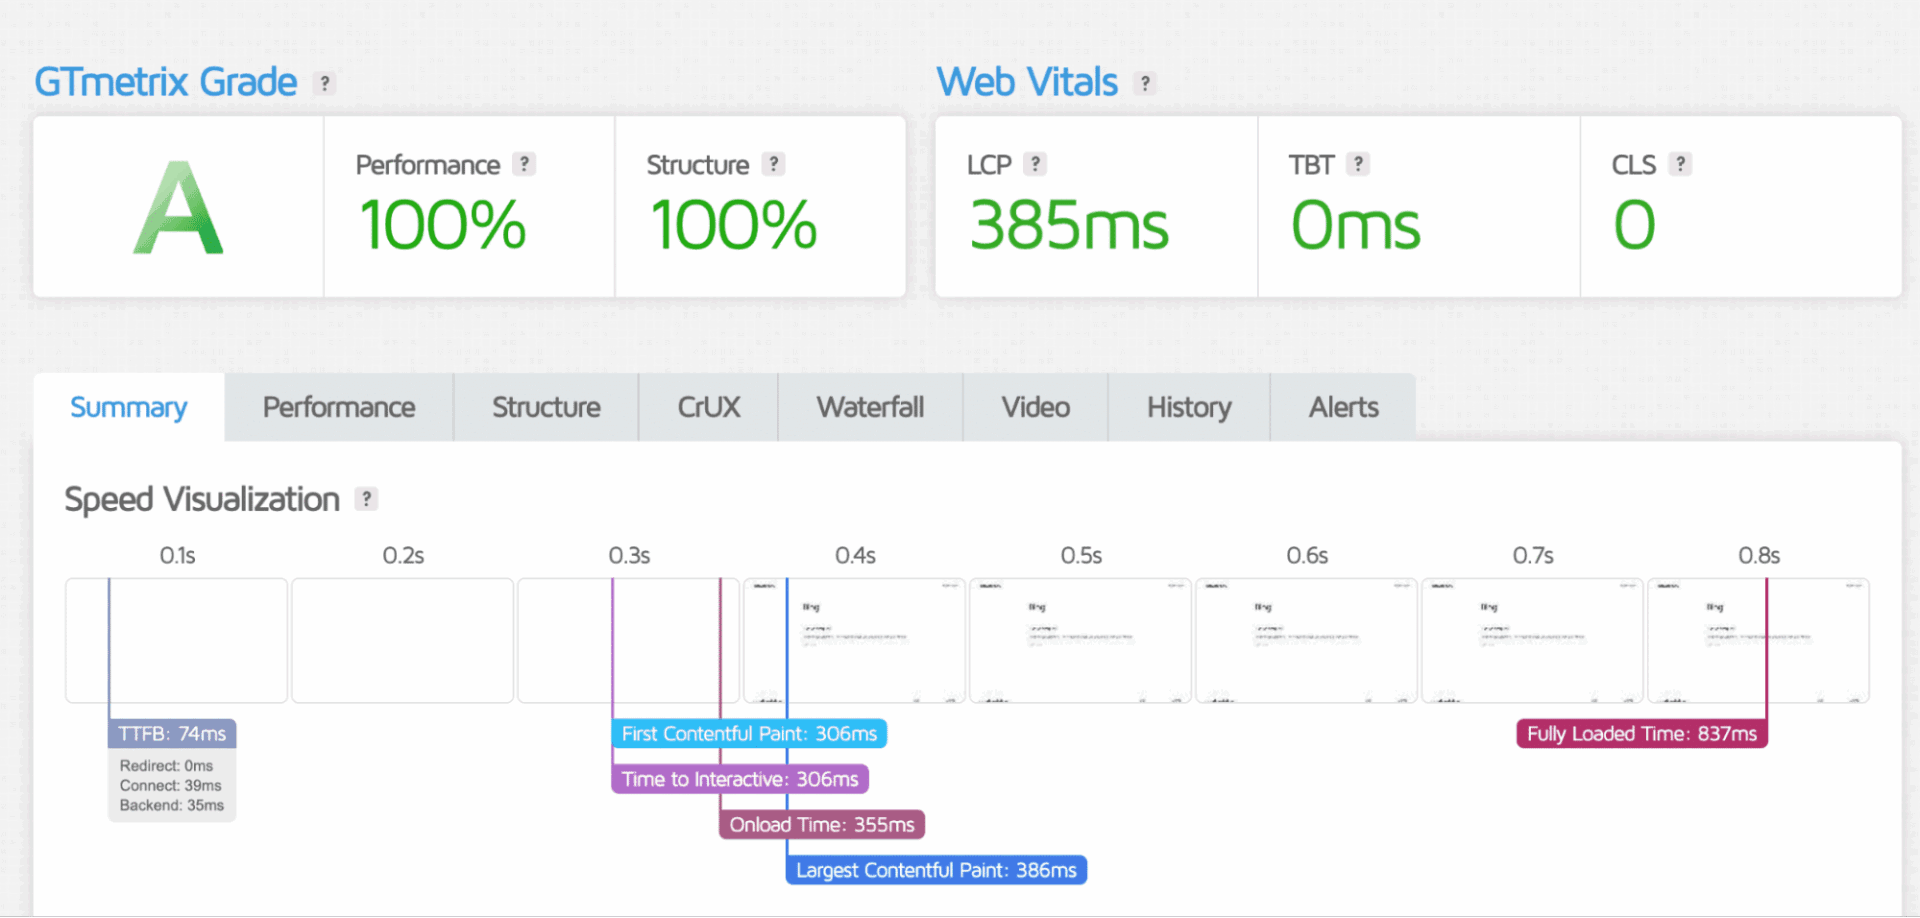This screenshot has width=1920, height=918.
Task: Click the TBT question mark icon
Action: (x=1357, y=164)
